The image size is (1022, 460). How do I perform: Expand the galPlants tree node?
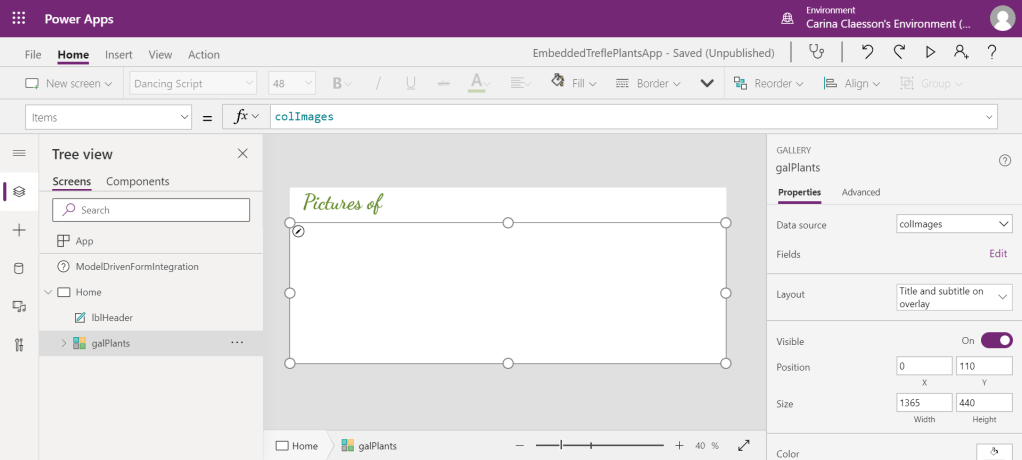click(x=64, y=343)
